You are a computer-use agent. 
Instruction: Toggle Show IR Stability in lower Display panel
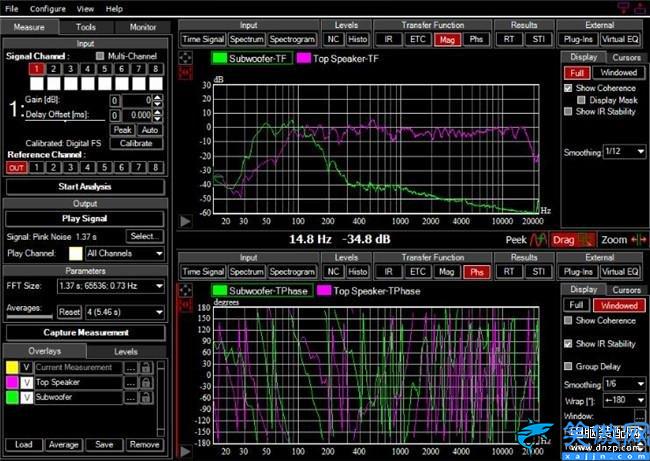tap(568, 344)
